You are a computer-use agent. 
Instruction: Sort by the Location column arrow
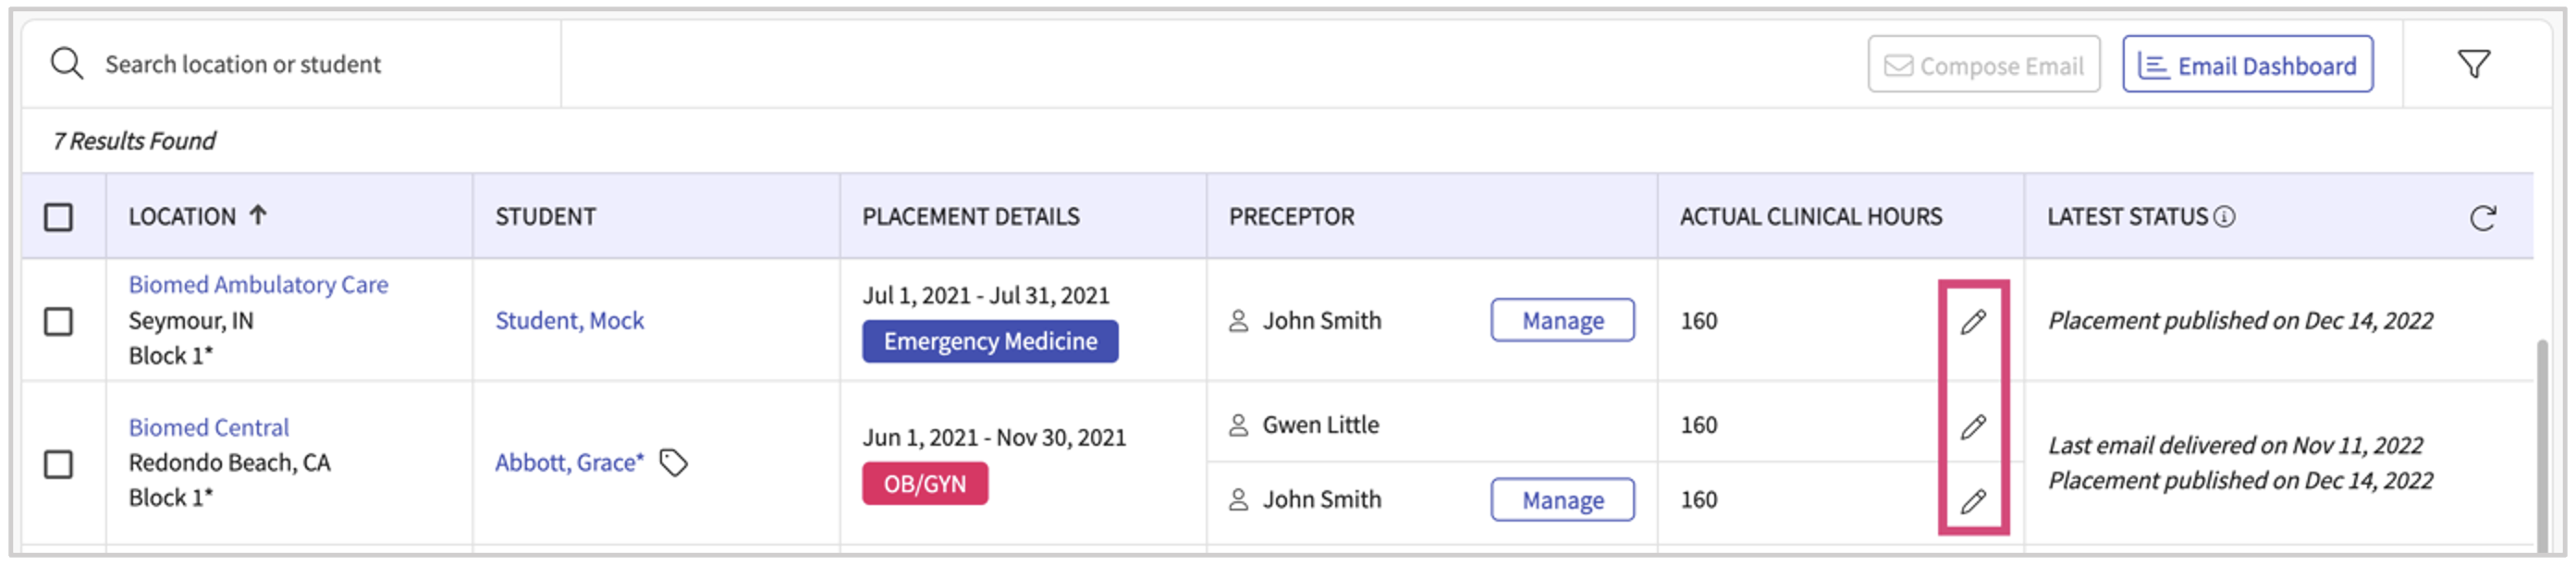point(258,215)
